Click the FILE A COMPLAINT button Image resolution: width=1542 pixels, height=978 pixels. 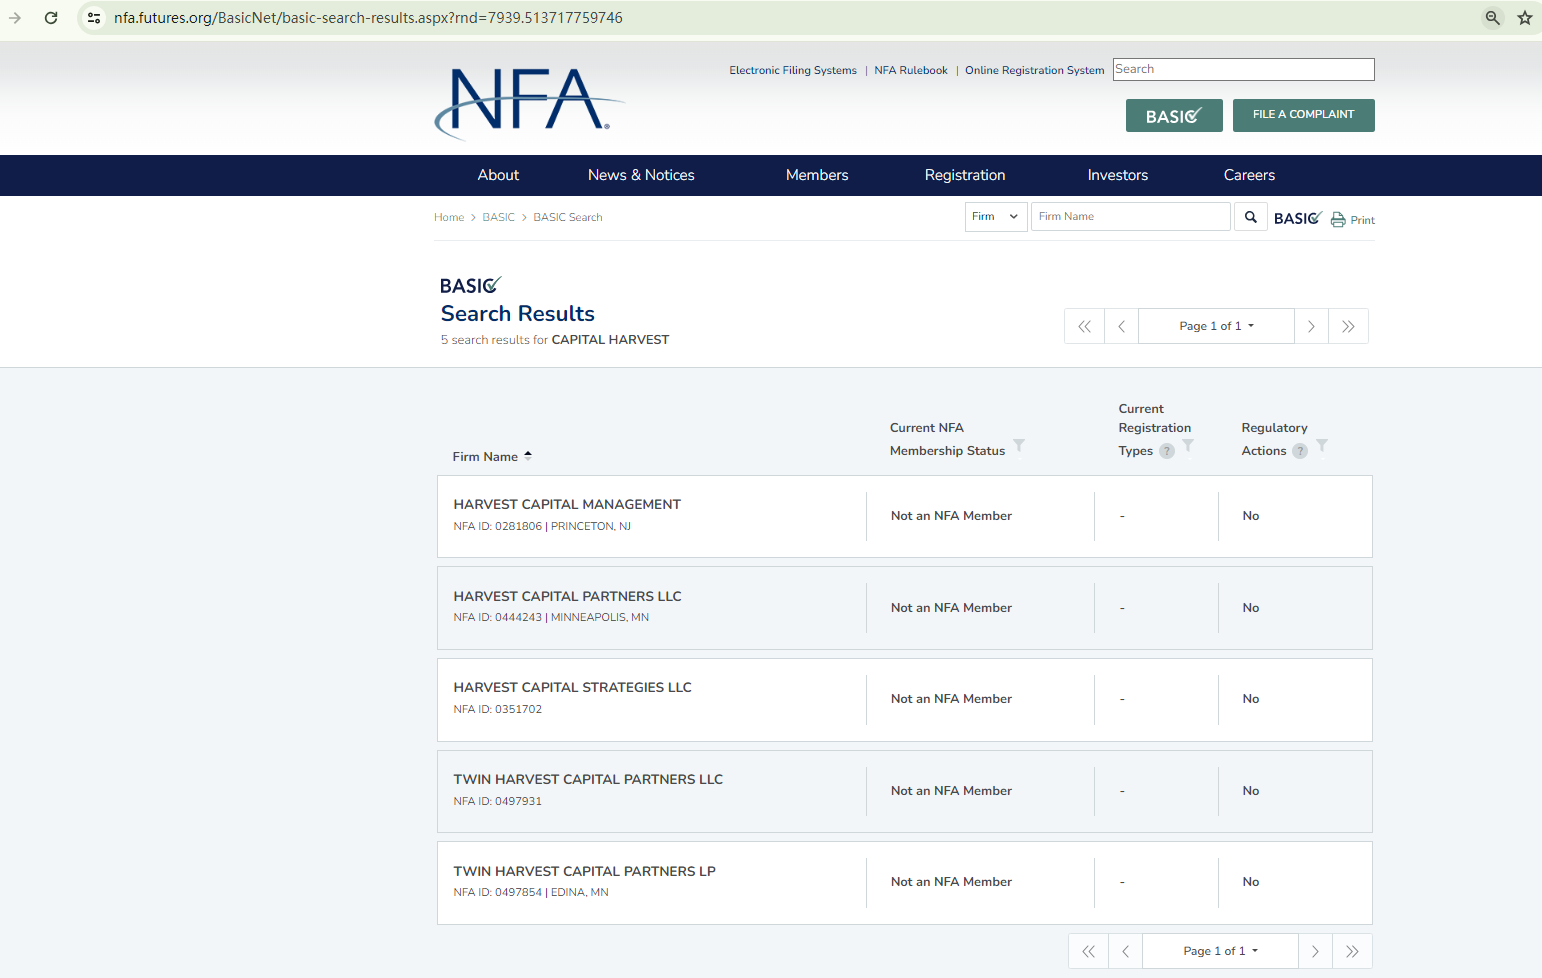[x=1303, y=115]
